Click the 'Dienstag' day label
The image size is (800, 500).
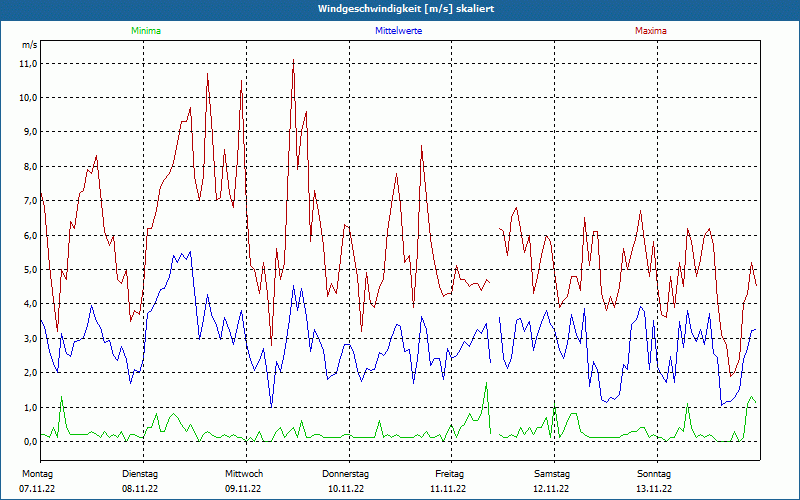point(140,474)
